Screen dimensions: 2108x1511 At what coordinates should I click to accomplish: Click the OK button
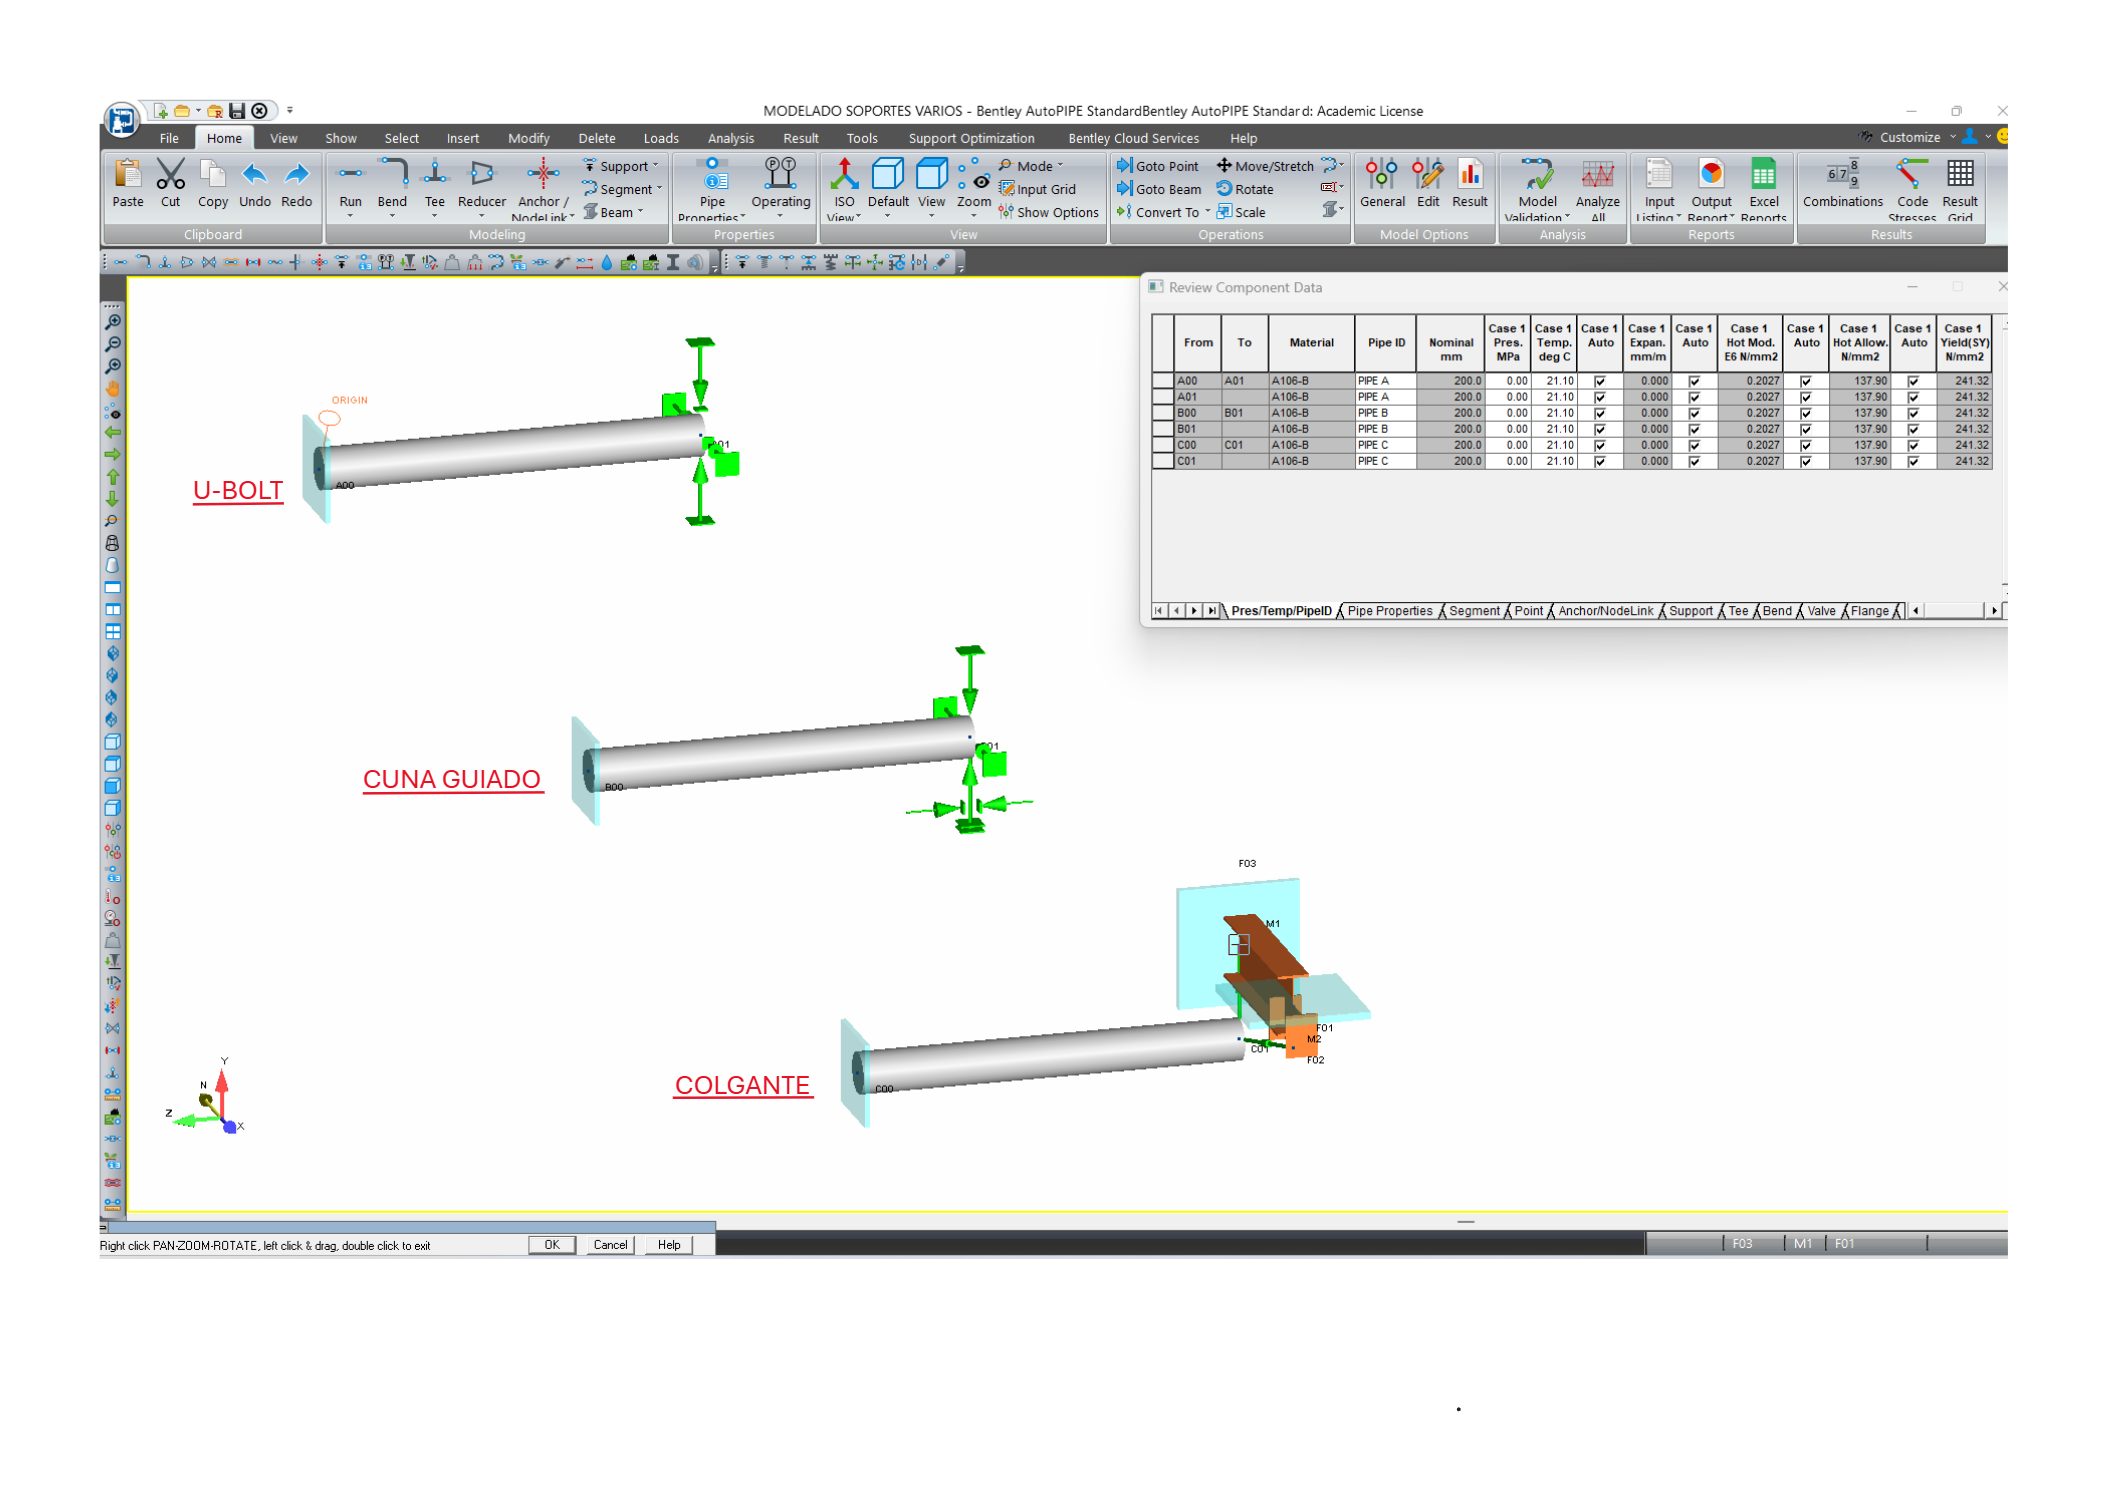point(551,1245)
